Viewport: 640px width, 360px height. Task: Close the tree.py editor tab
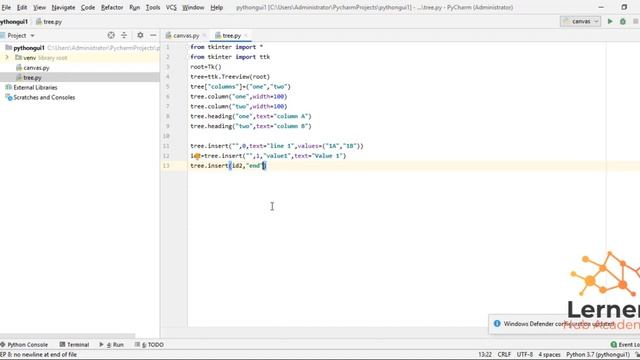pos(246,36)
